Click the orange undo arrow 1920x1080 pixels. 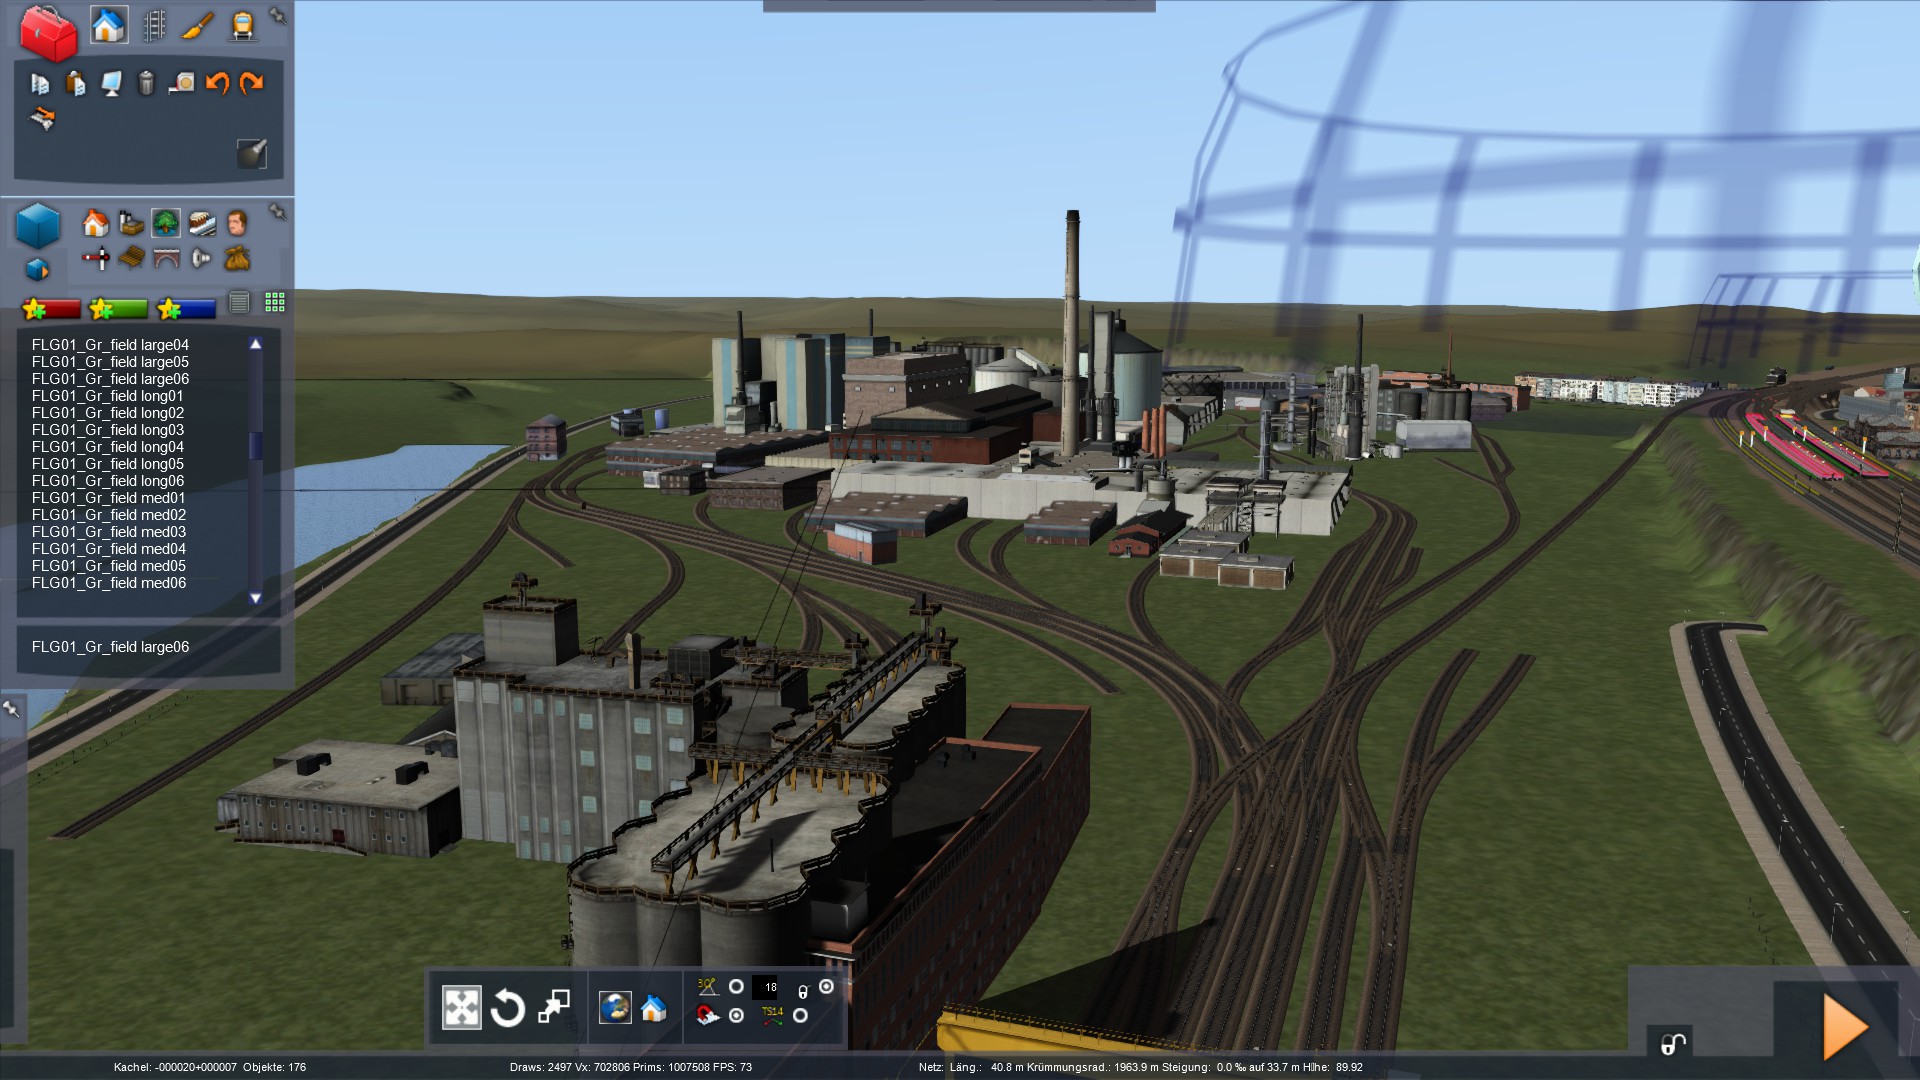pos(217,83)
